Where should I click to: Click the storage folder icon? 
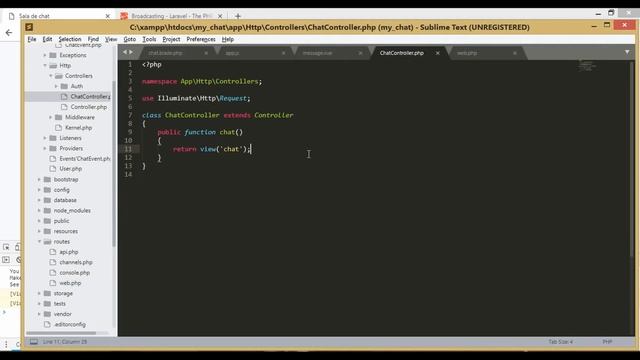47,293
